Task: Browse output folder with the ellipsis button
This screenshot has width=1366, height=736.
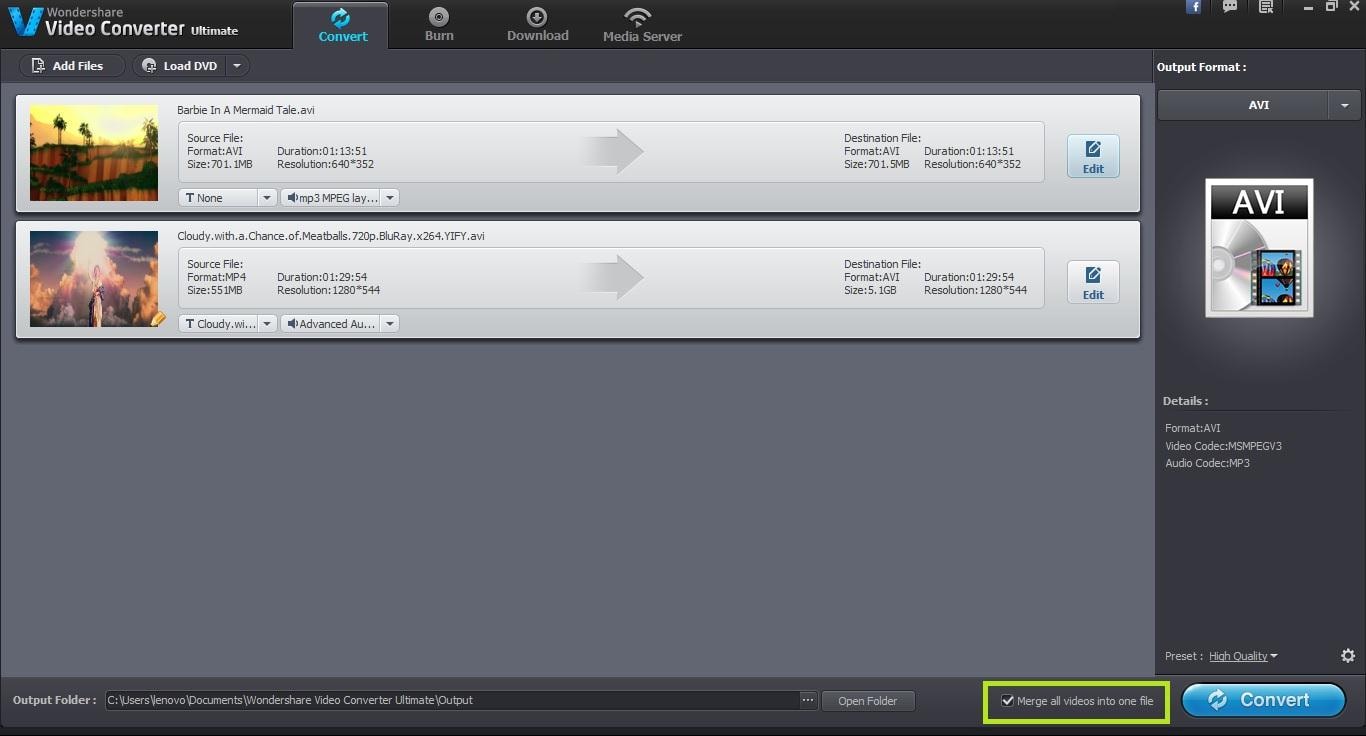Action: (x=808, y=701)
